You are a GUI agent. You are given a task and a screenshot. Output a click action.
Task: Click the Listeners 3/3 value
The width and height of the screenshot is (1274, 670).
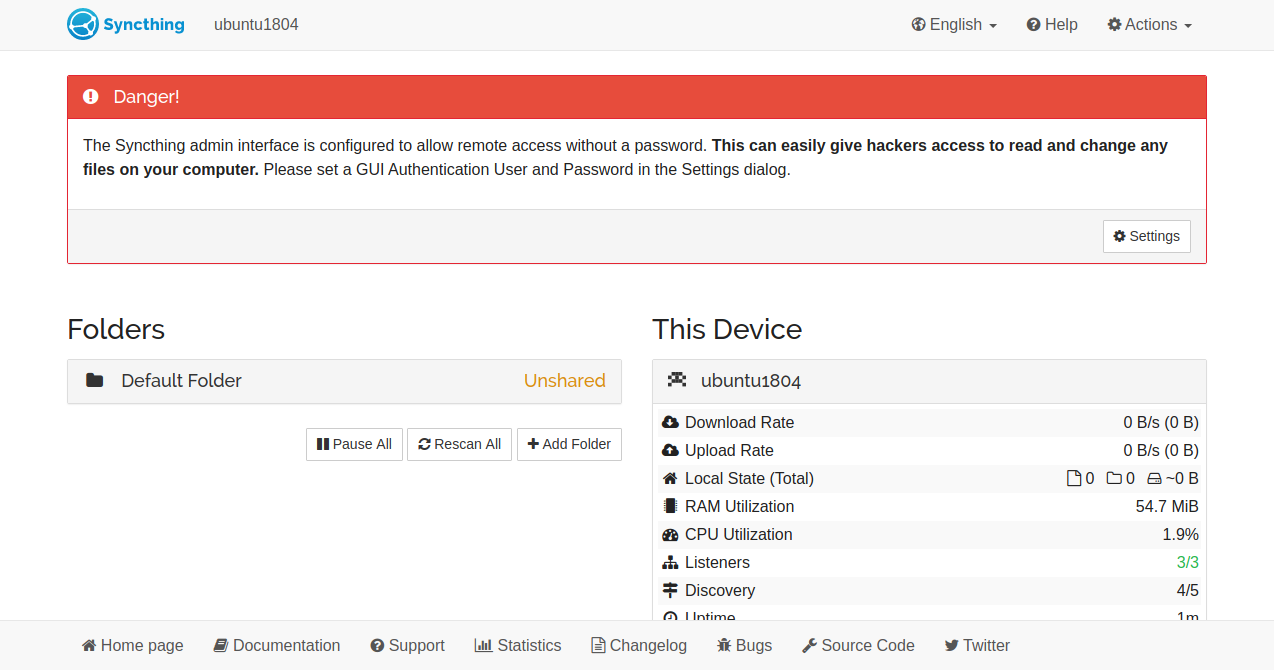1188,563
